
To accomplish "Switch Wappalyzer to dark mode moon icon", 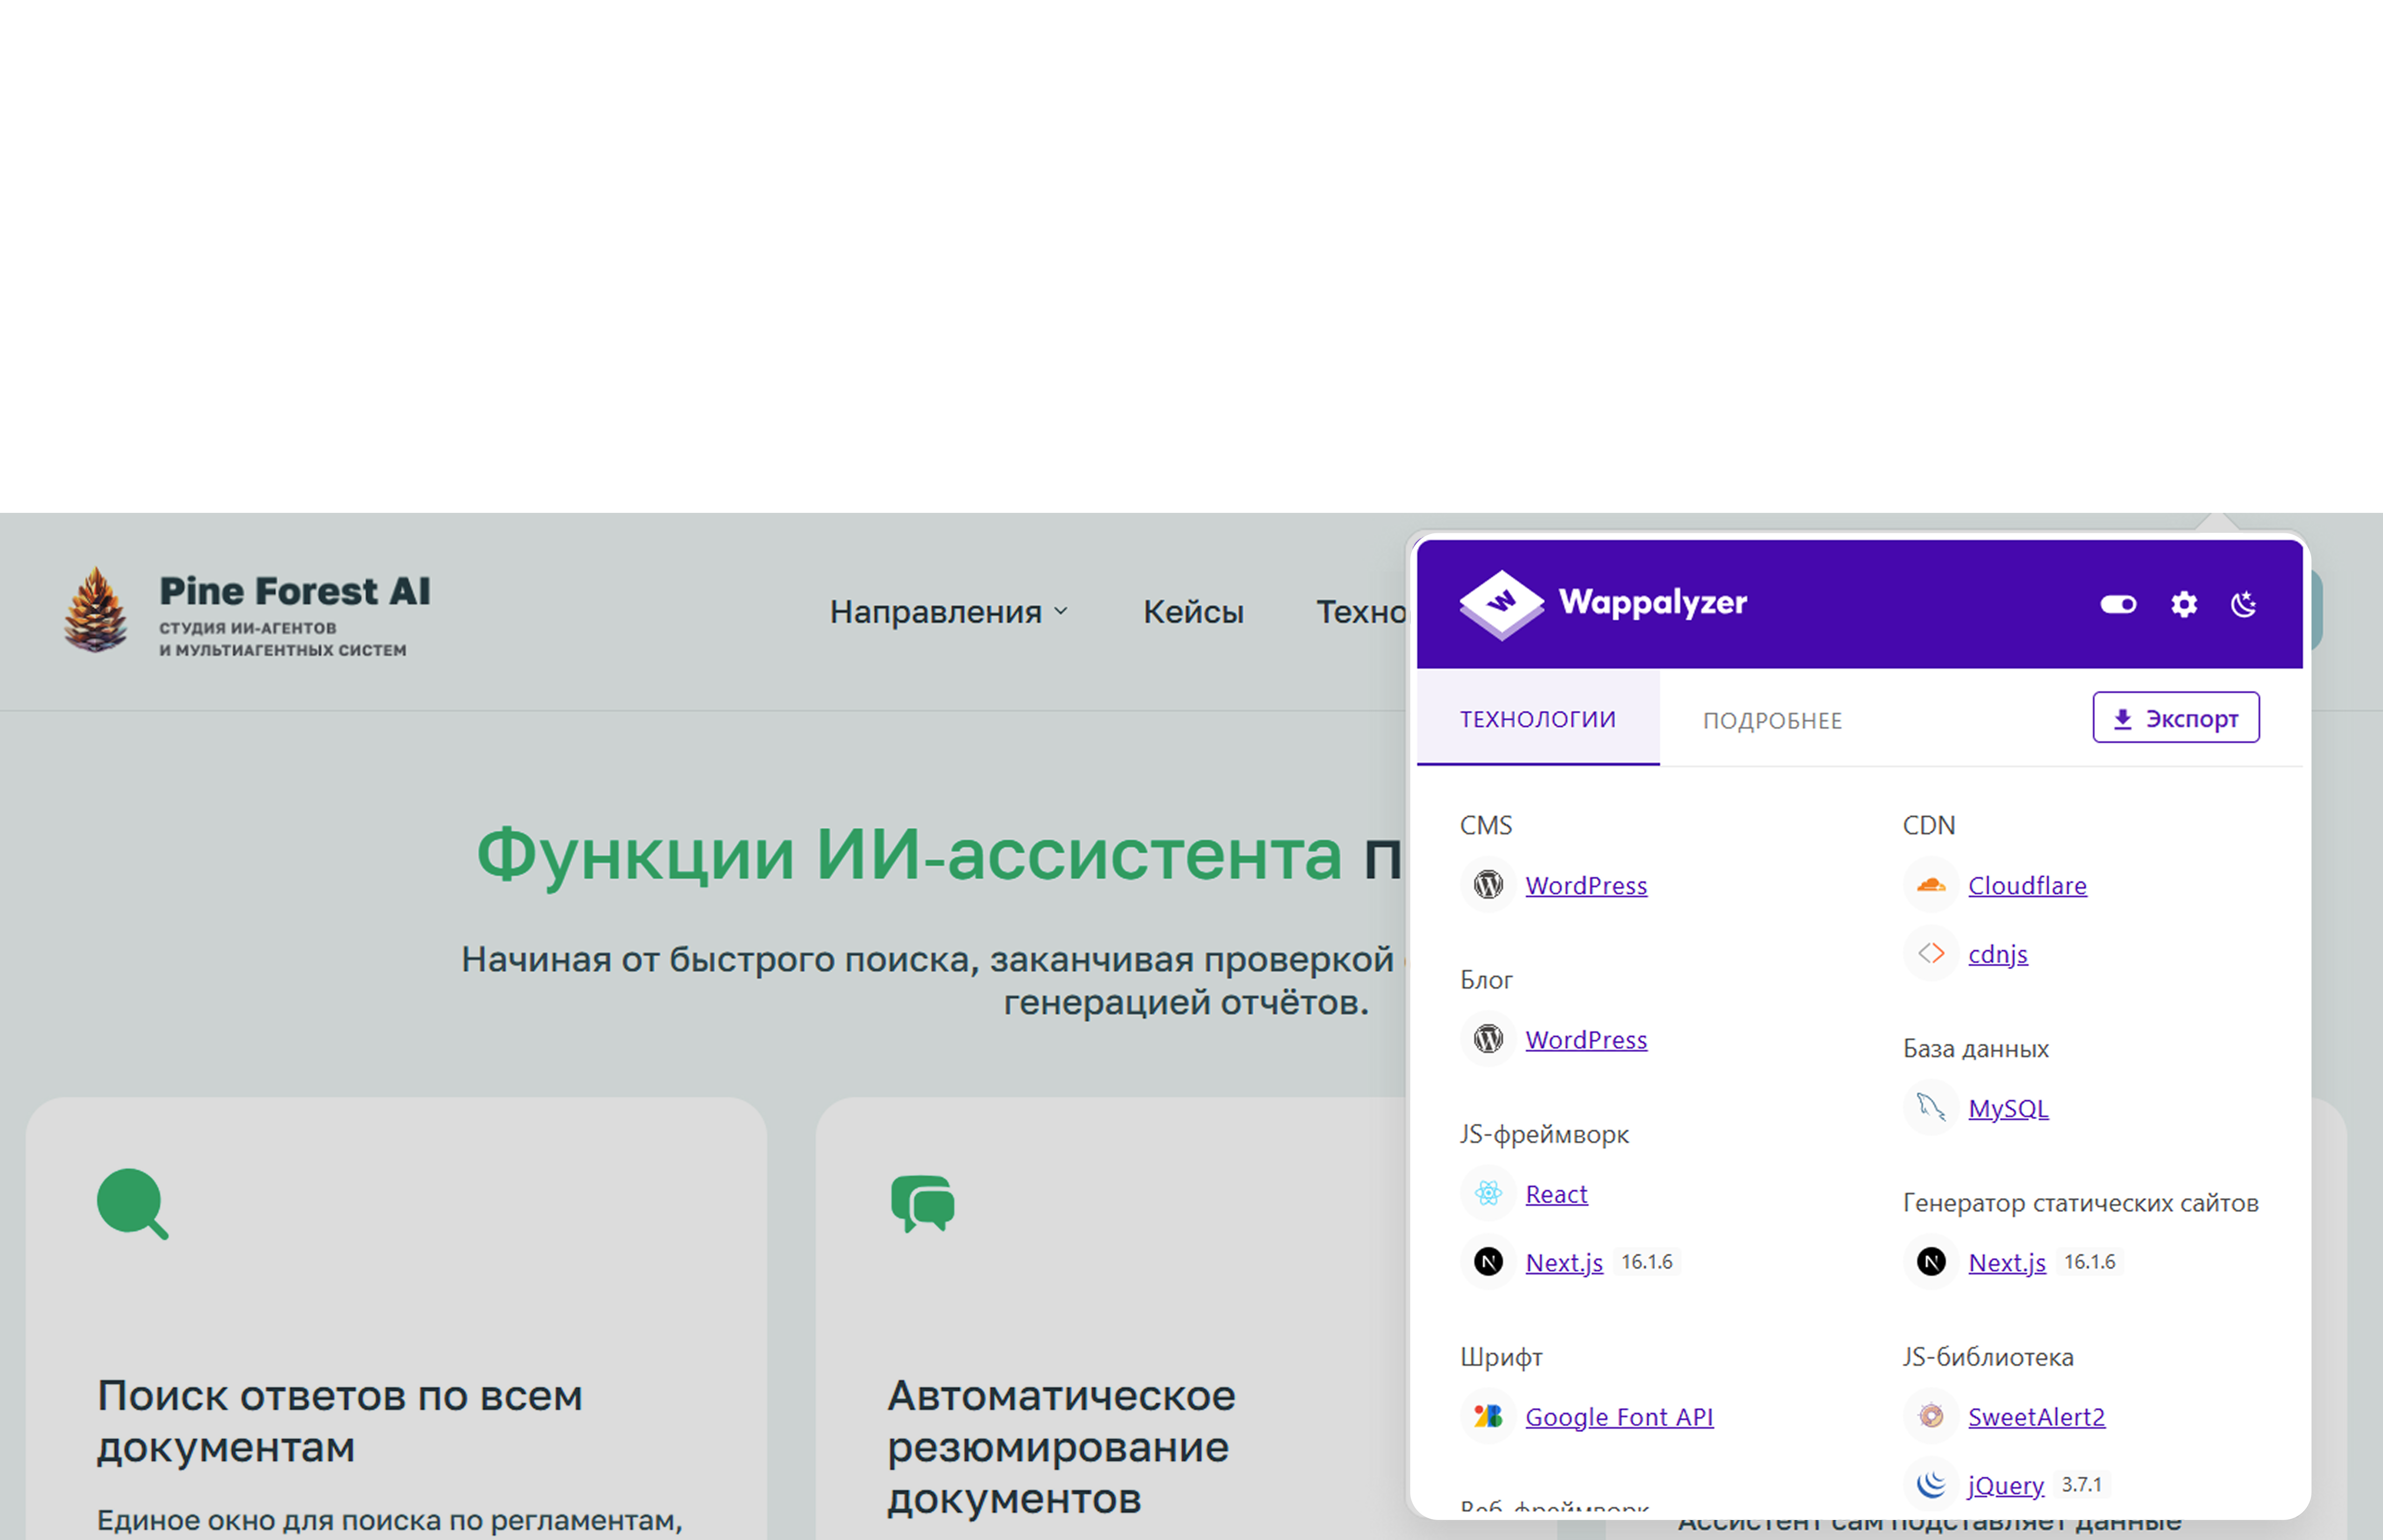I will pyautogui.click(x=2244, y=604).
